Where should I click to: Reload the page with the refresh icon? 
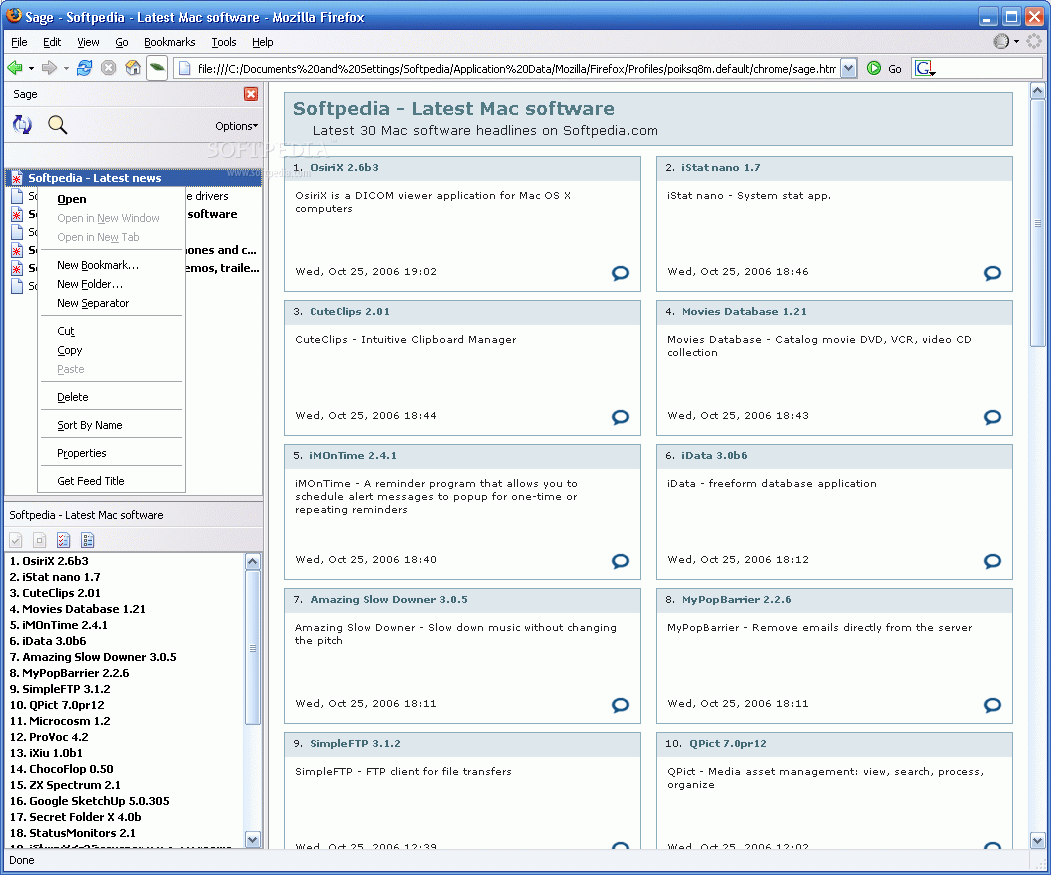(x=84, y=68)
